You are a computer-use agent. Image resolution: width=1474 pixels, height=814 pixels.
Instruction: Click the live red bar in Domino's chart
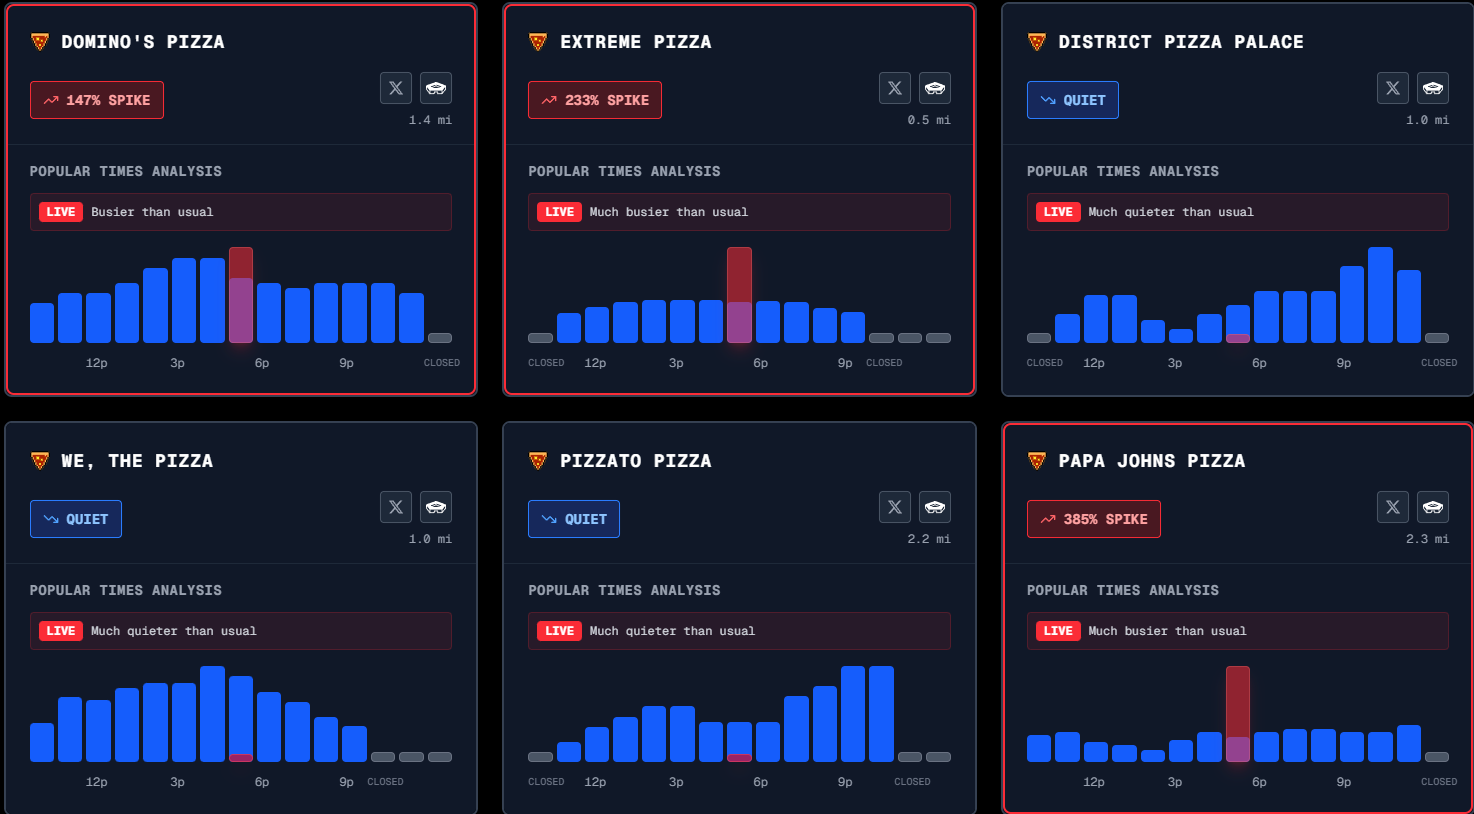click(x=241, y=295)
